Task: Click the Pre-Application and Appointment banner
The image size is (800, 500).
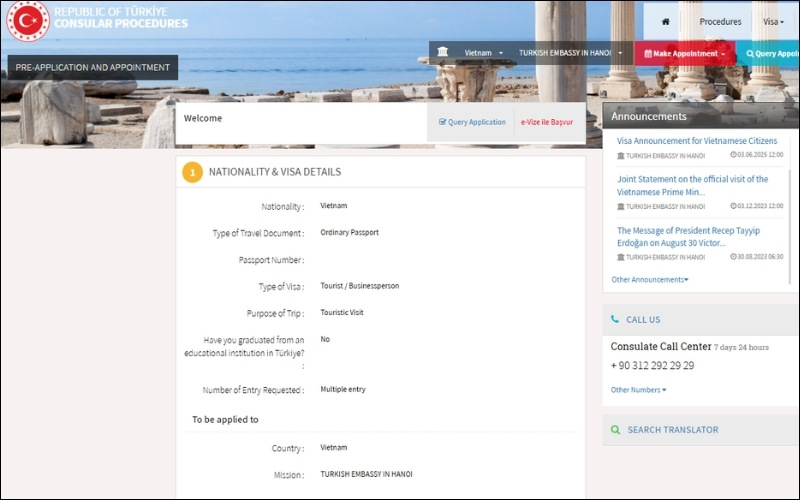Action: pyautogui.click(x=93, y=68)
